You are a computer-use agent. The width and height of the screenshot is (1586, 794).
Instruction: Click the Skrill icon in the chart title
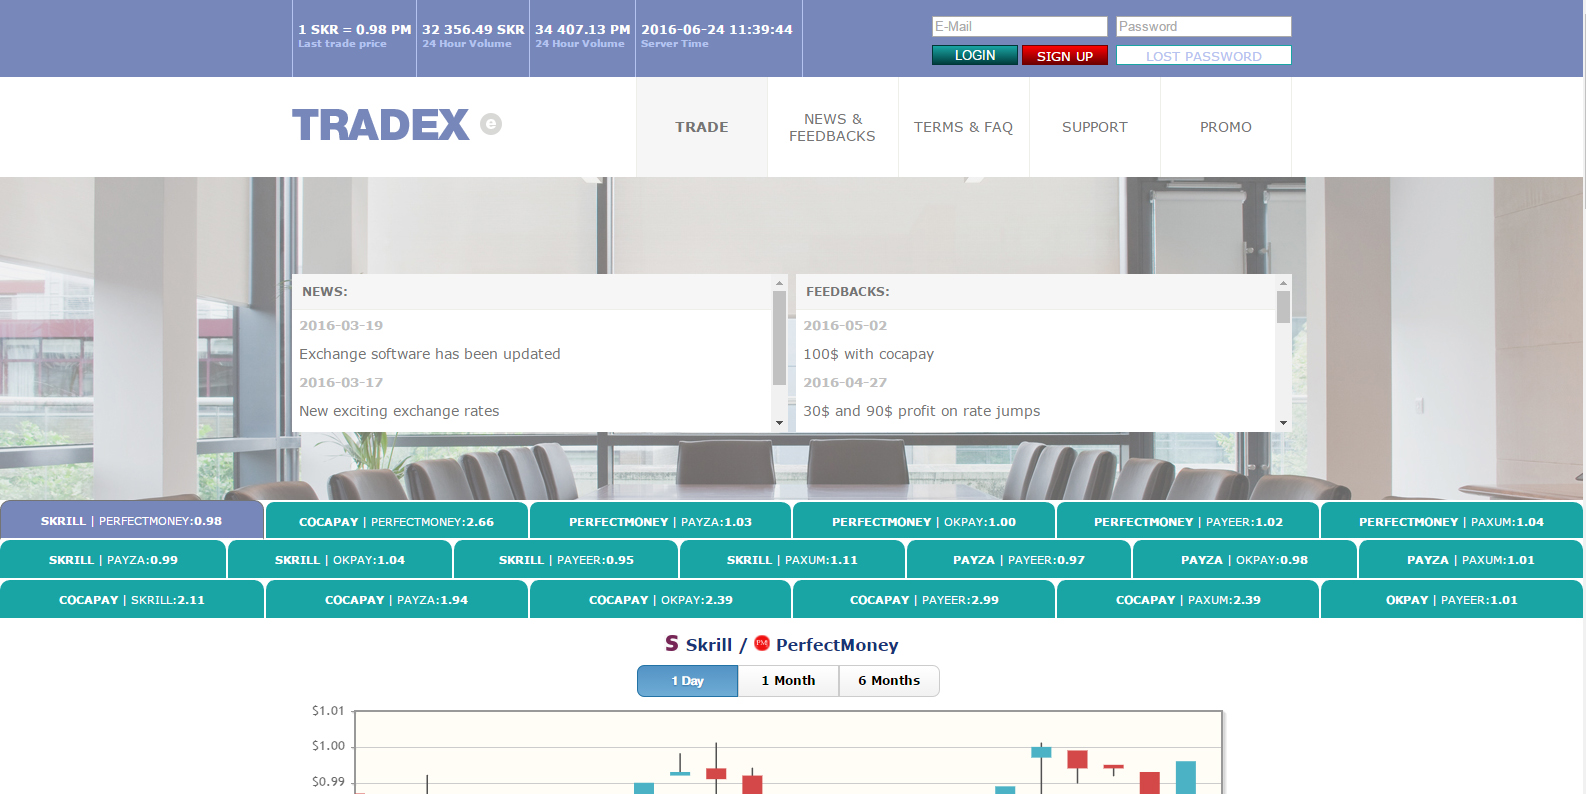click(x=672, y=643)
